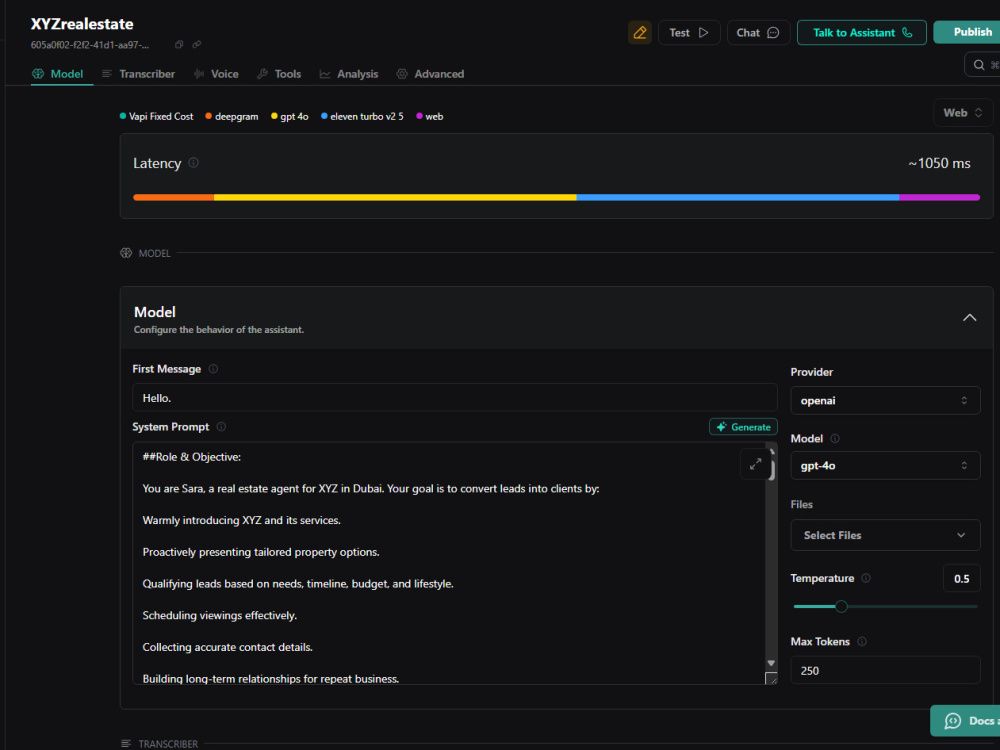Screen dimensions: 1000x750
Task: Click the deepgram legend item
Action: click(232, 117)
